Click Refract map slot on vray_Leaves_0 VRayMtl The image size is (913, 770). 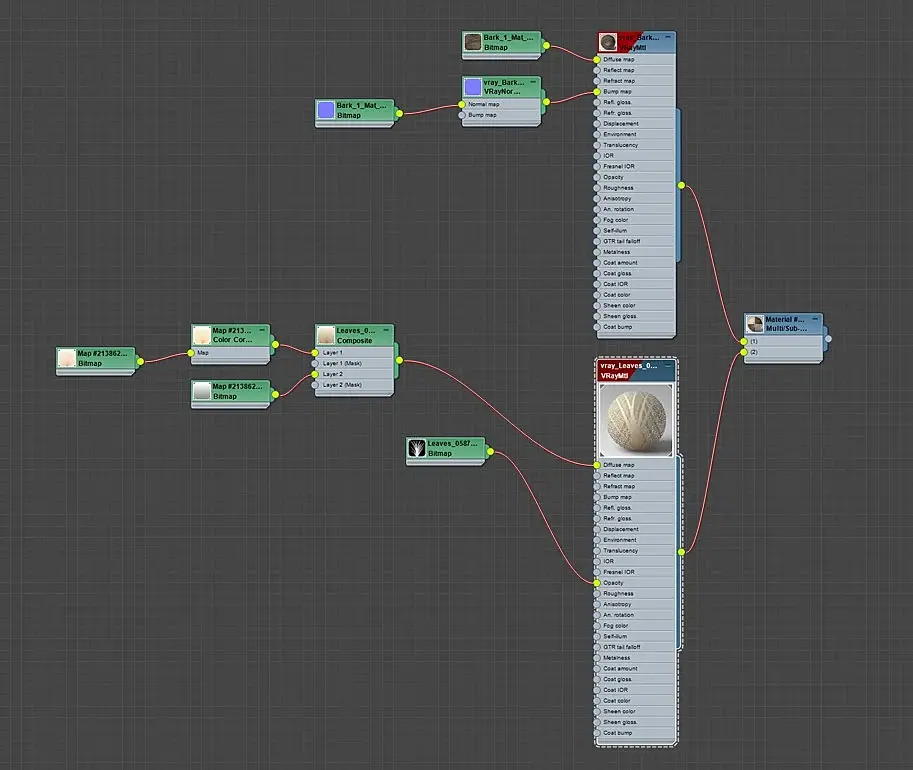[x=636, y=486]
